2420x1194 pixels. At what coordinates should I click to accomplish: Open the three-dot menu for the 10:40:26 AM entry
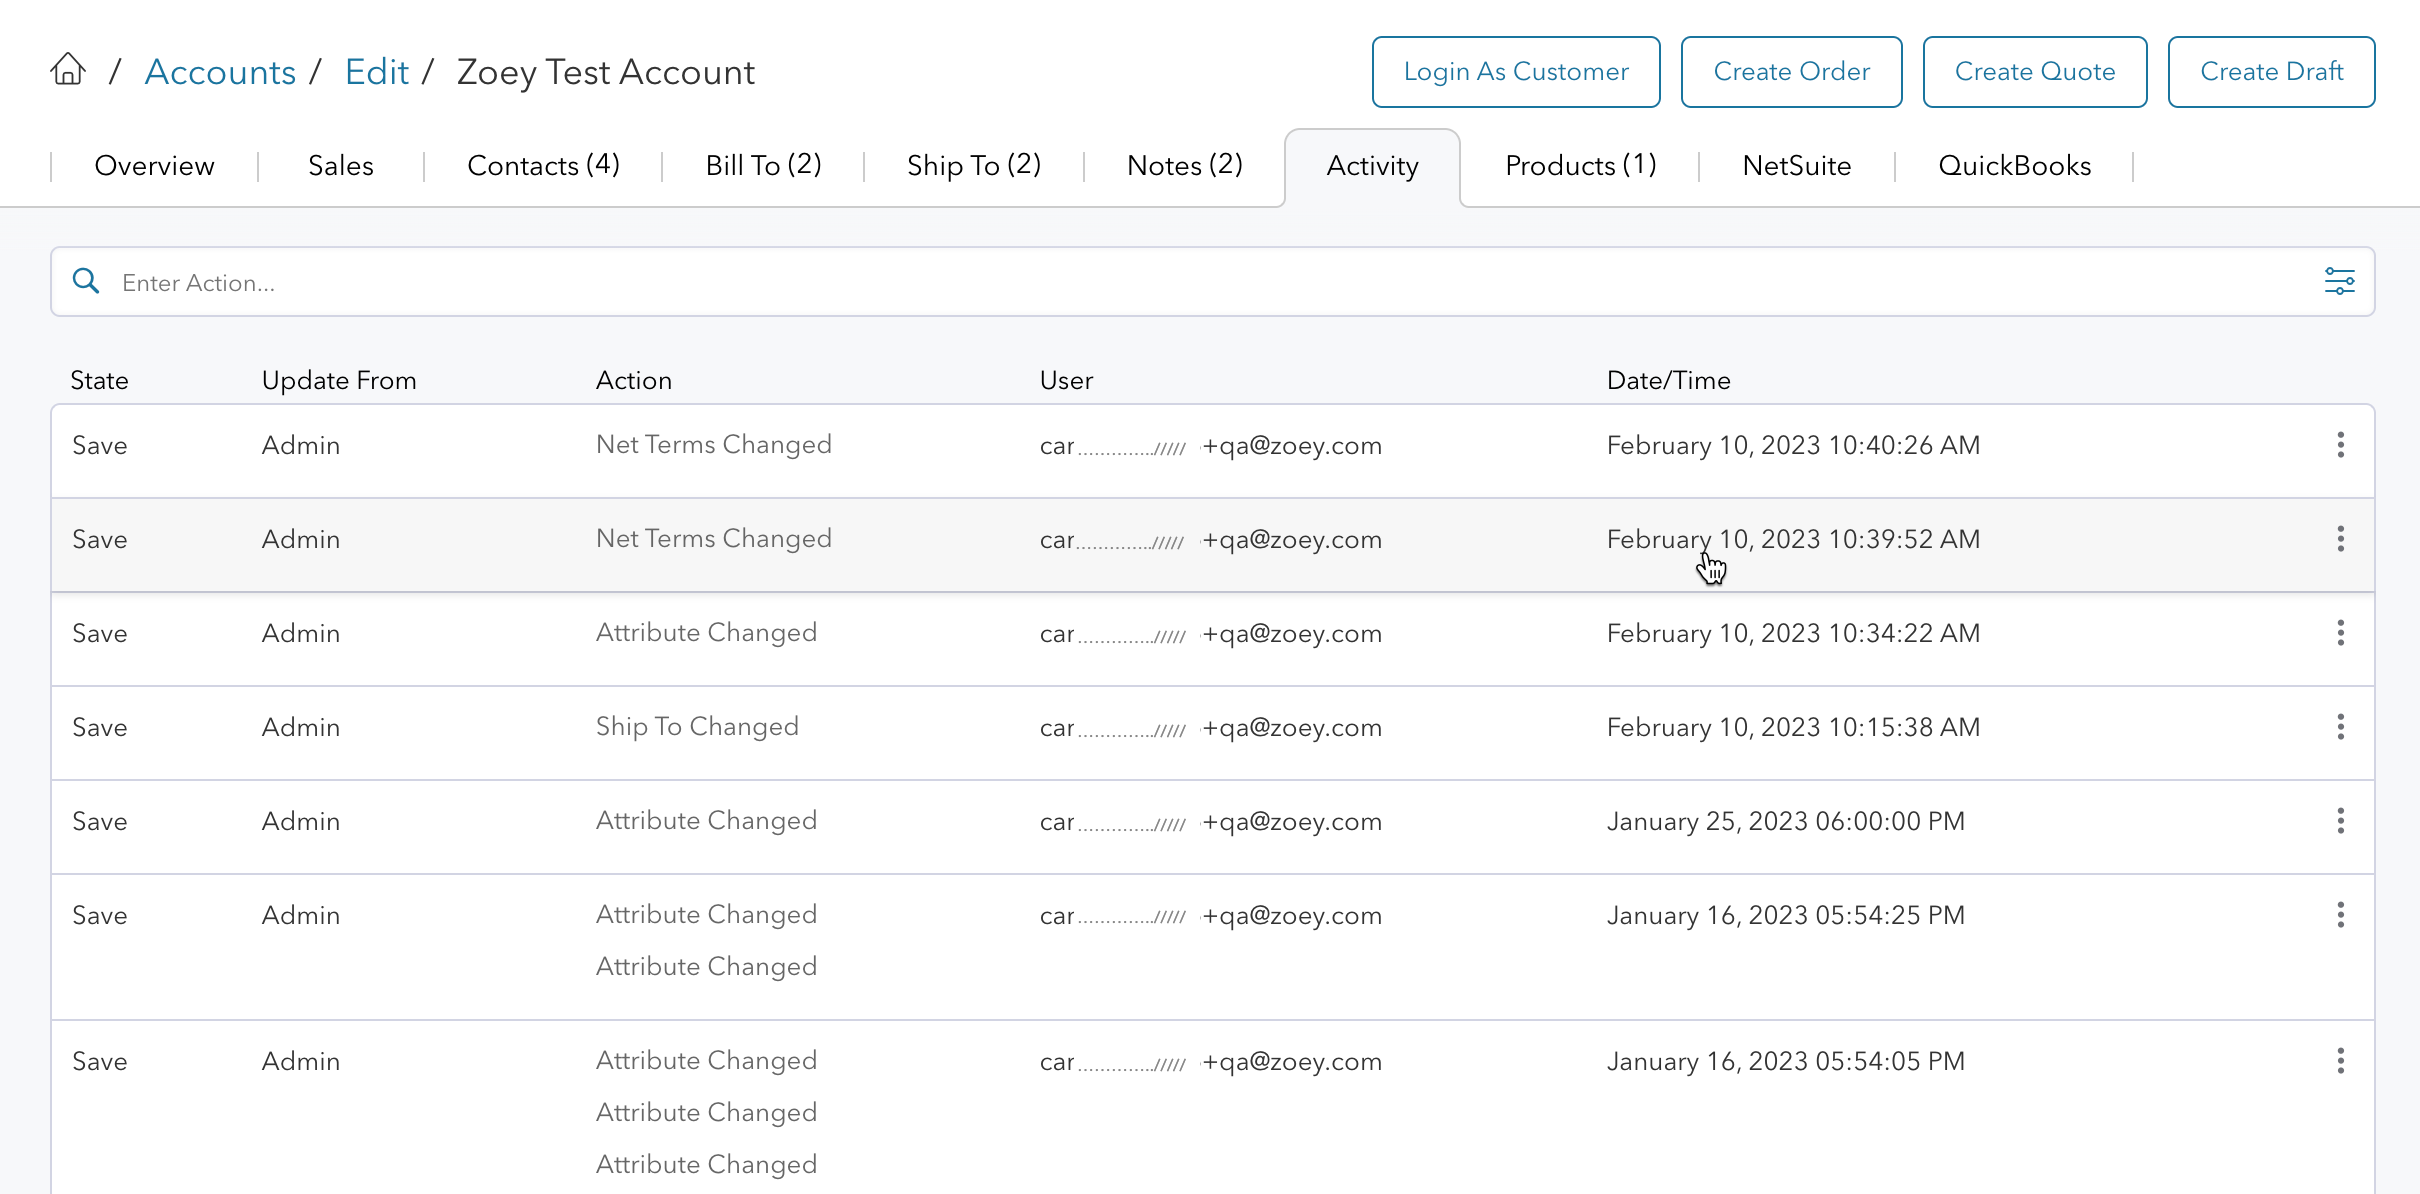[x=2340, y=445]
